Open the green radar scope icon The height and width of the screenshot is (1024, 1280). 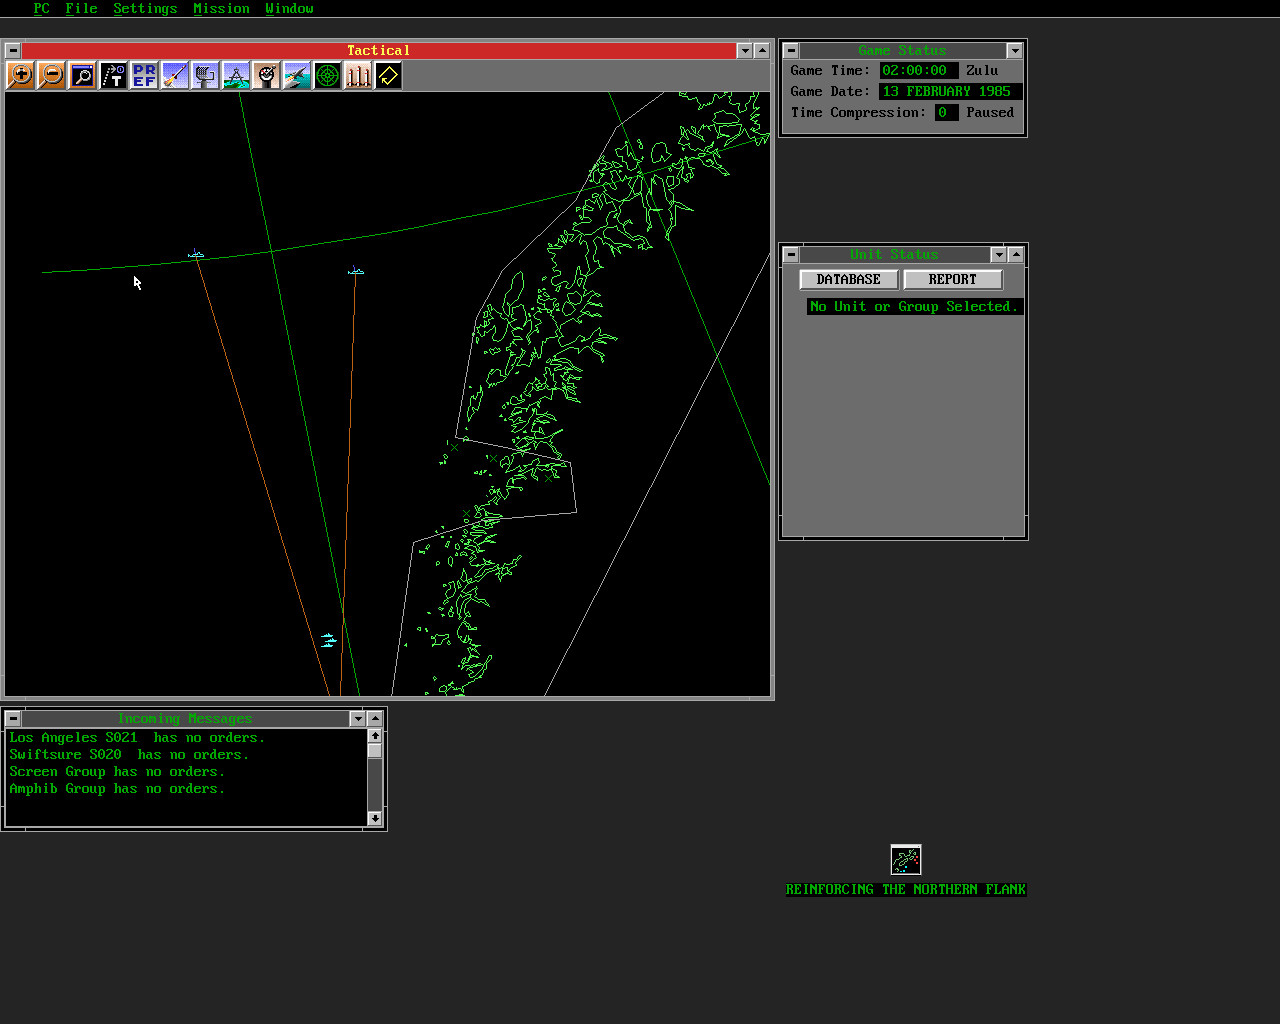[327, 75]
